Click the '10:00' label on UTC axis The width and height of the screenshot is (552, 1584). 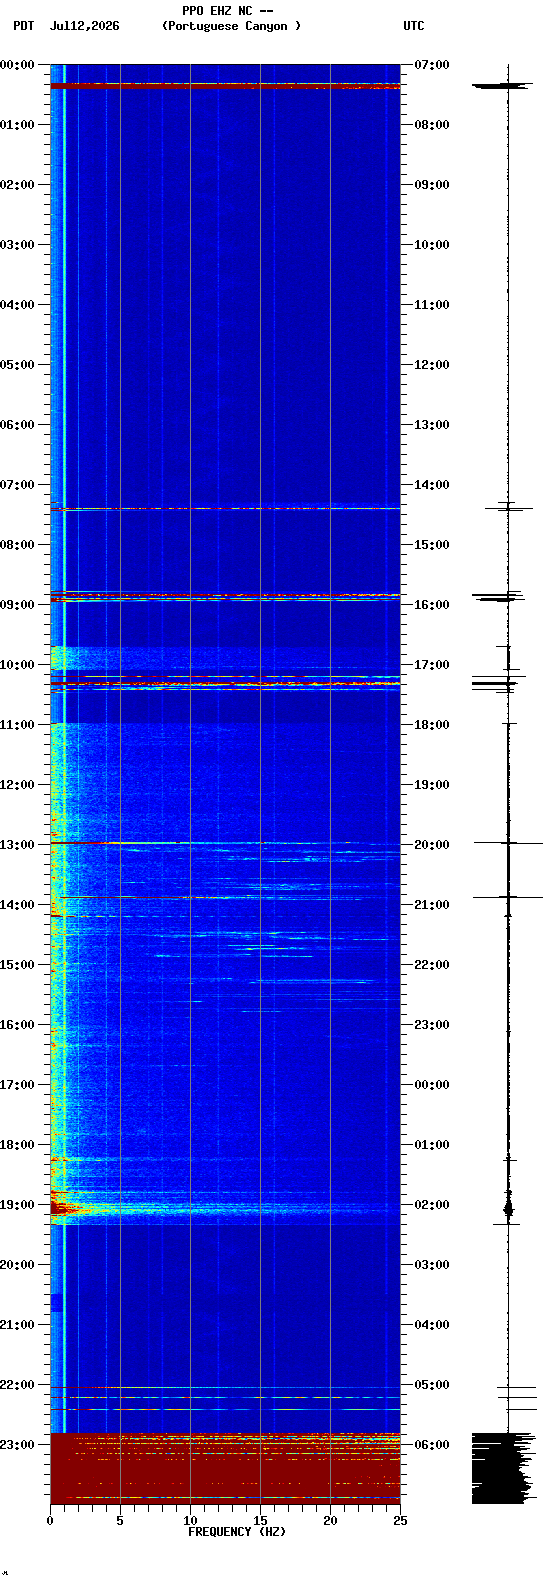coord(432,245)
